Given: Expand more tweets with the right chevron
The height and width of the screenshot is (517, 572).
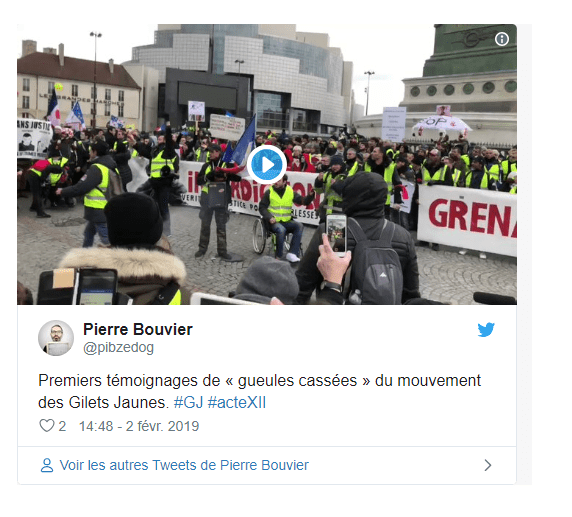Looking at the screenshot, I should coord(488,465).
